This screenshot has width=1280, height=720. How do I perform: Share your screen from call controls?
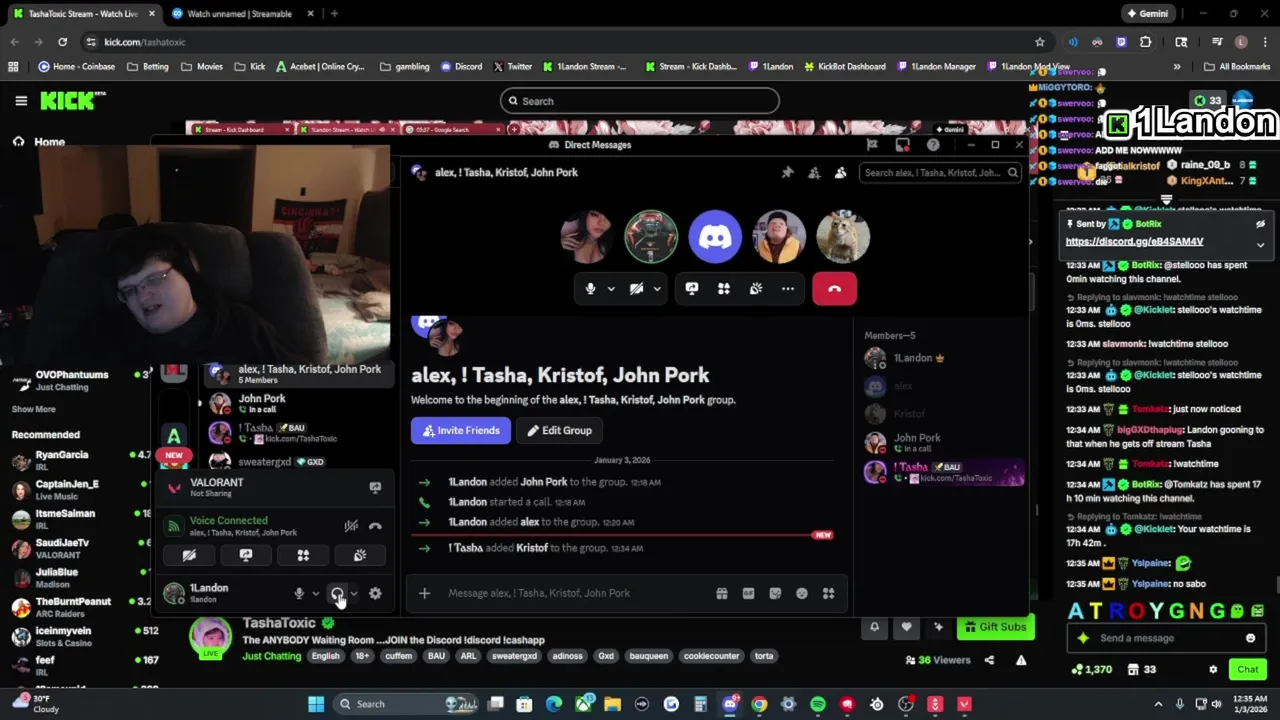pyautogui.click(x=691, y=289)
